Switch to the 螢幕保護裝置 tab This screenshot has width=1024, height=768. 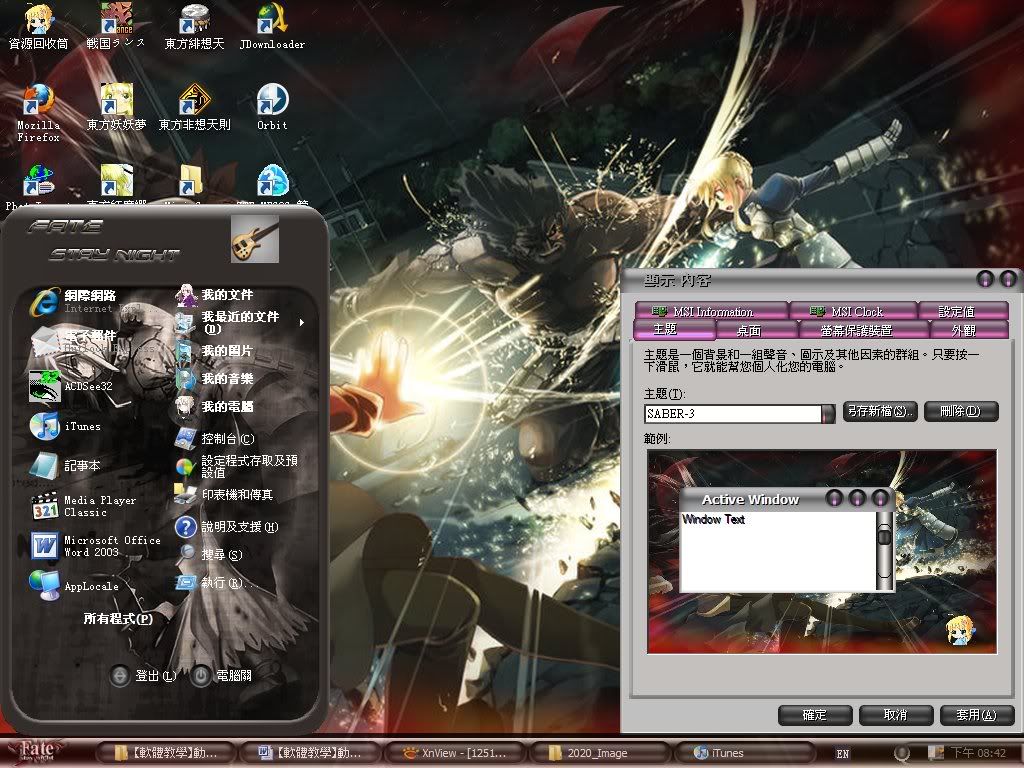(864, 330)
